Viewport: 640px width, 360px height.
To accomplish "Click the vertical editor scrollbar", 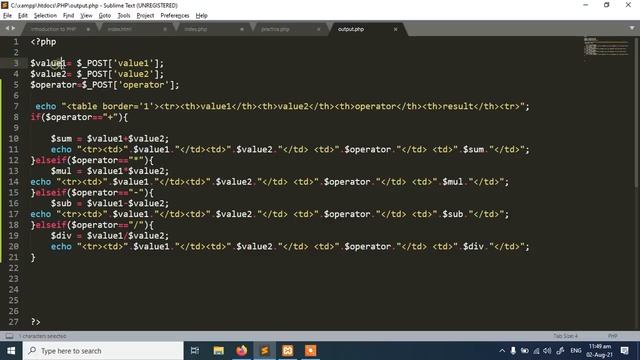I will coord(637,112).
